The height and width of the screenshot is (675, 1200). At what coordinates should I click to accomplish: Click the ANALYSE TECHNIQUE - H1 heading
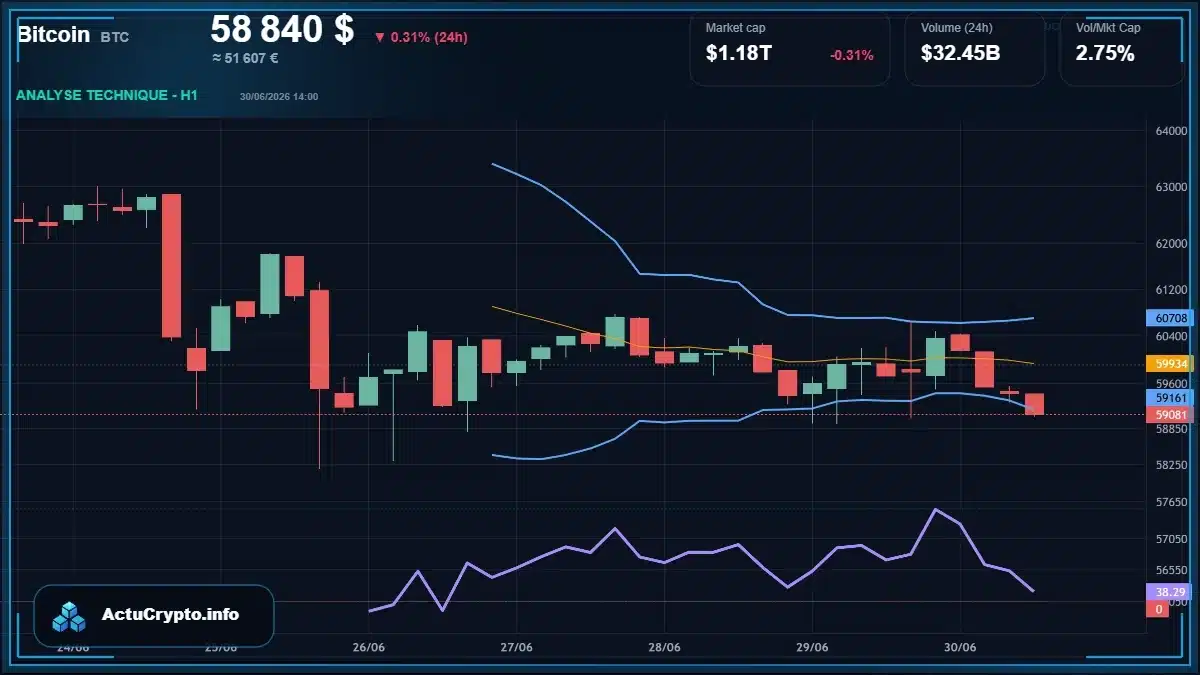click(x=107, y=95)
